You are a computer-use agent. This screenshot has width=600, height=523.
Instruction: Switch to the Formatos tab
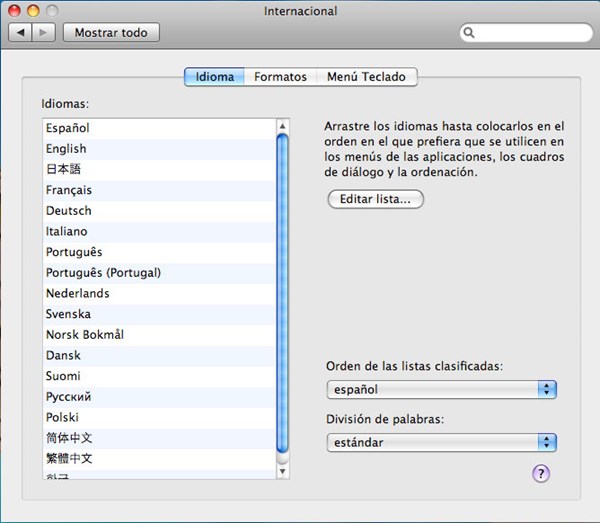coord(280,77)
